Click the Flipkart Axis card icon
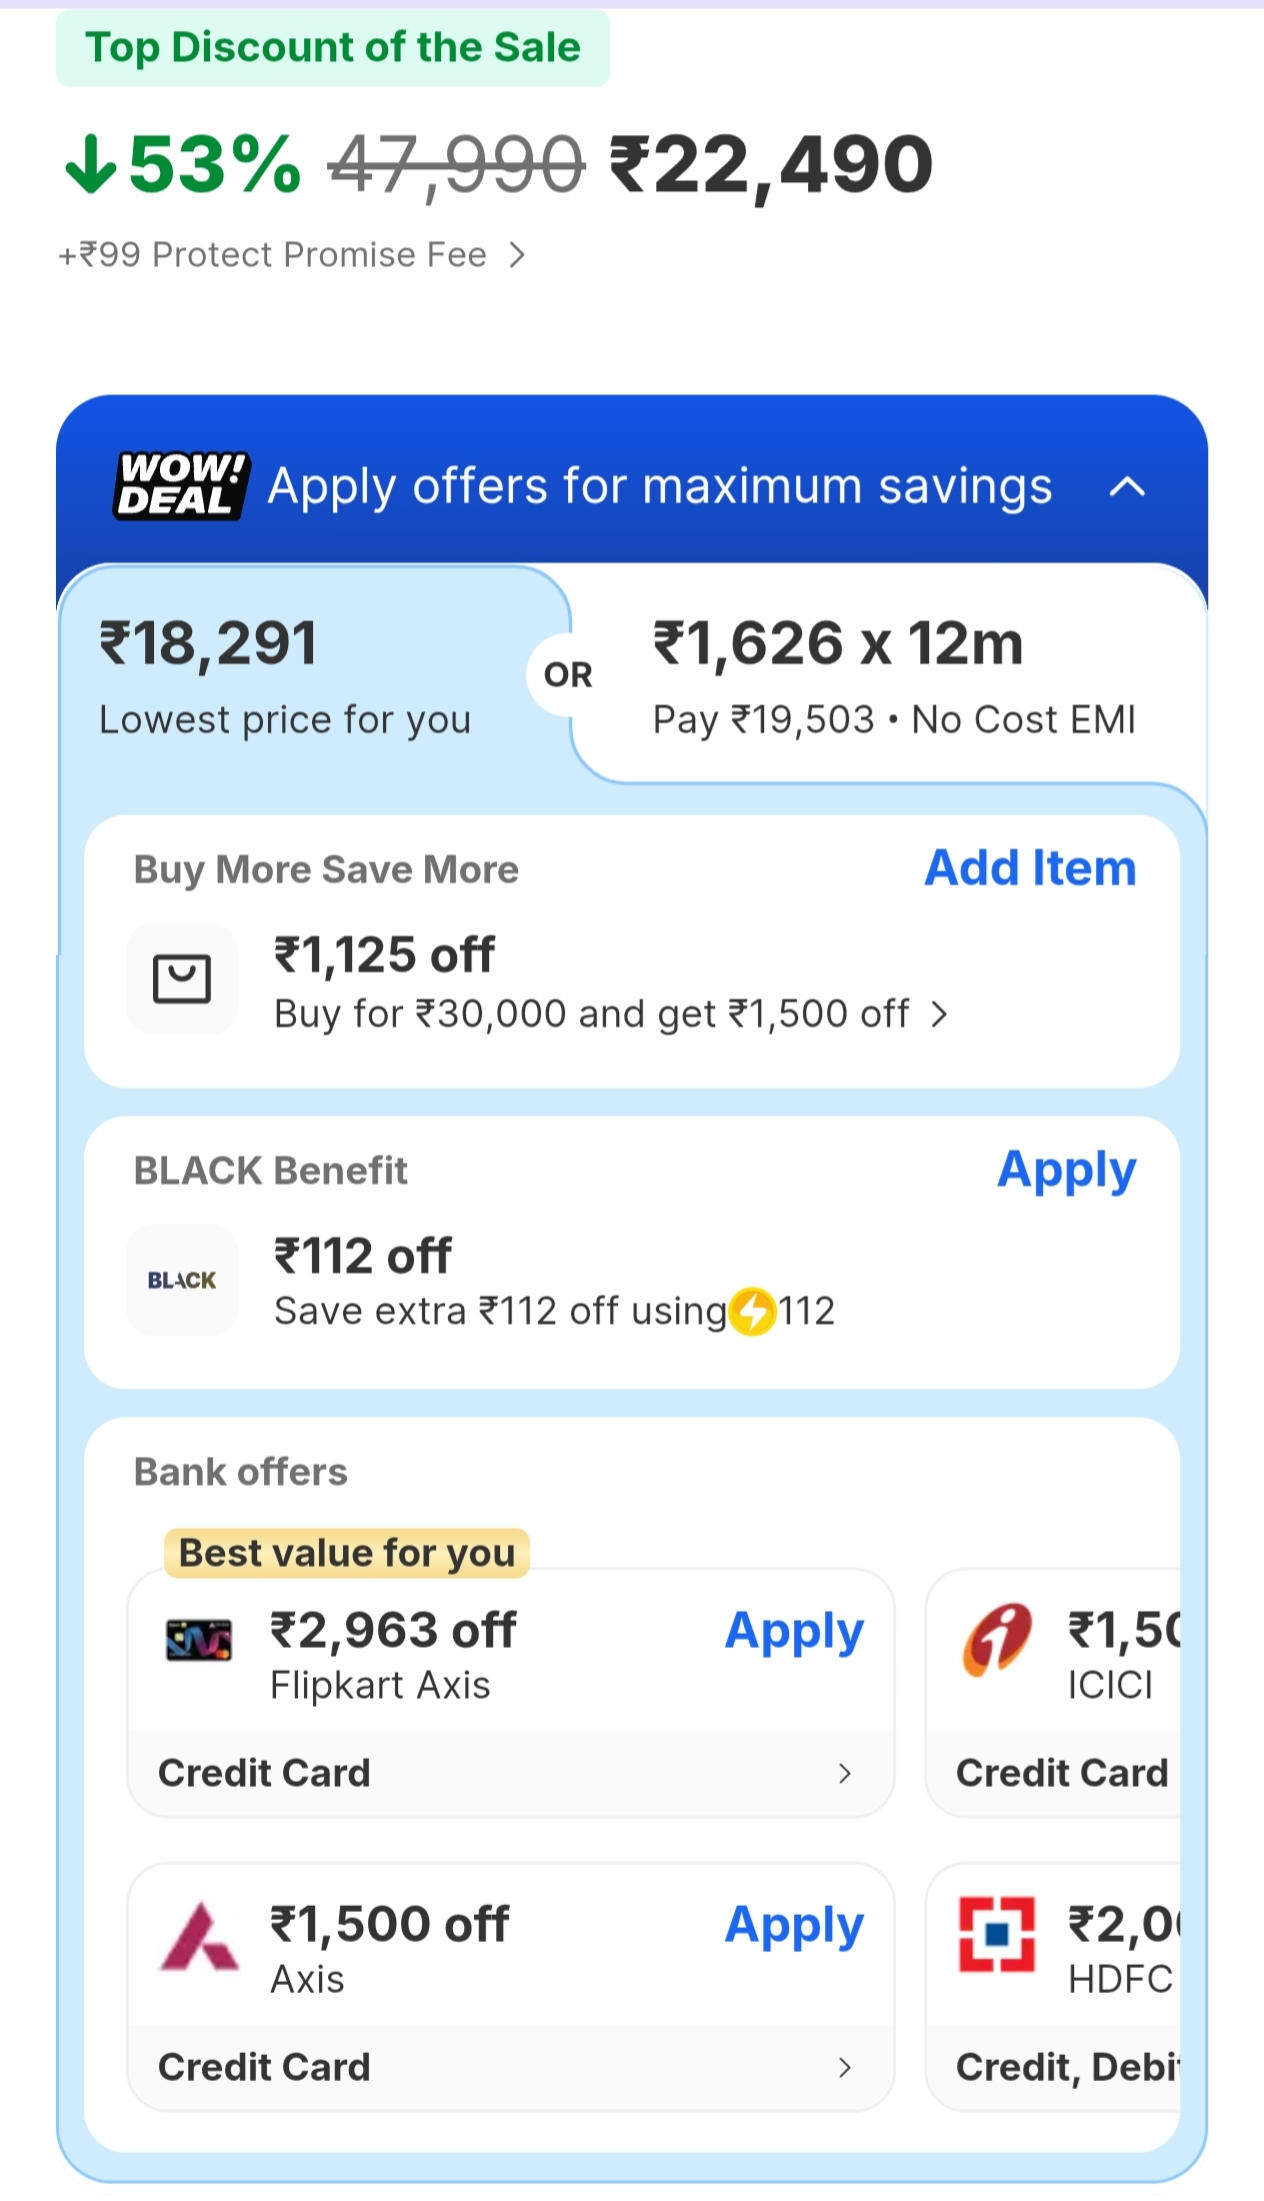 pyautogui.click(x=198, y=1639)
